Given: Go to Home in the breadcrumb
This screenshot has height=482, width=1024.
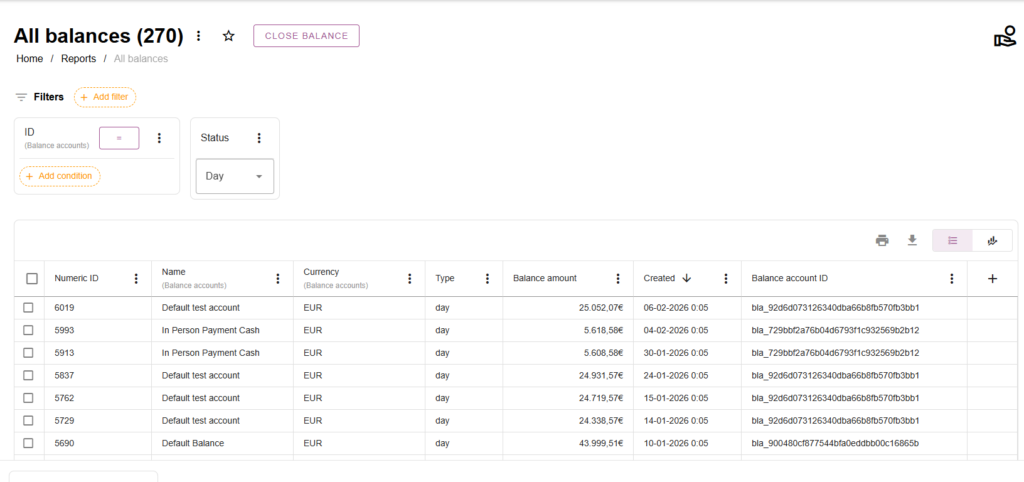Looking at the screenshot, I should pyautogui.click(x=29, y=59).
